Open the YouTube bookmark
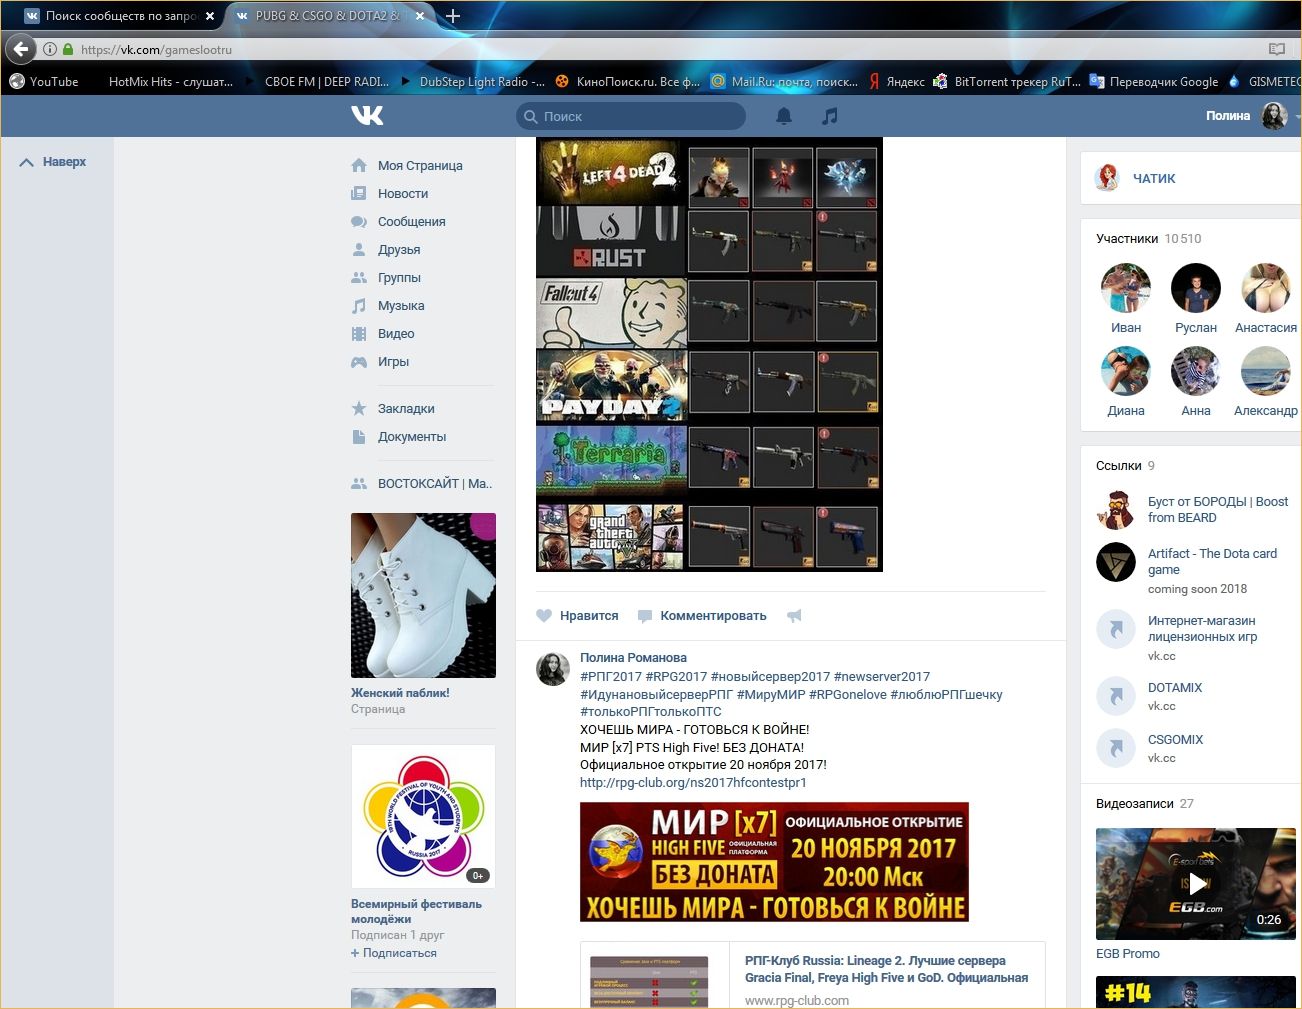 44,82
